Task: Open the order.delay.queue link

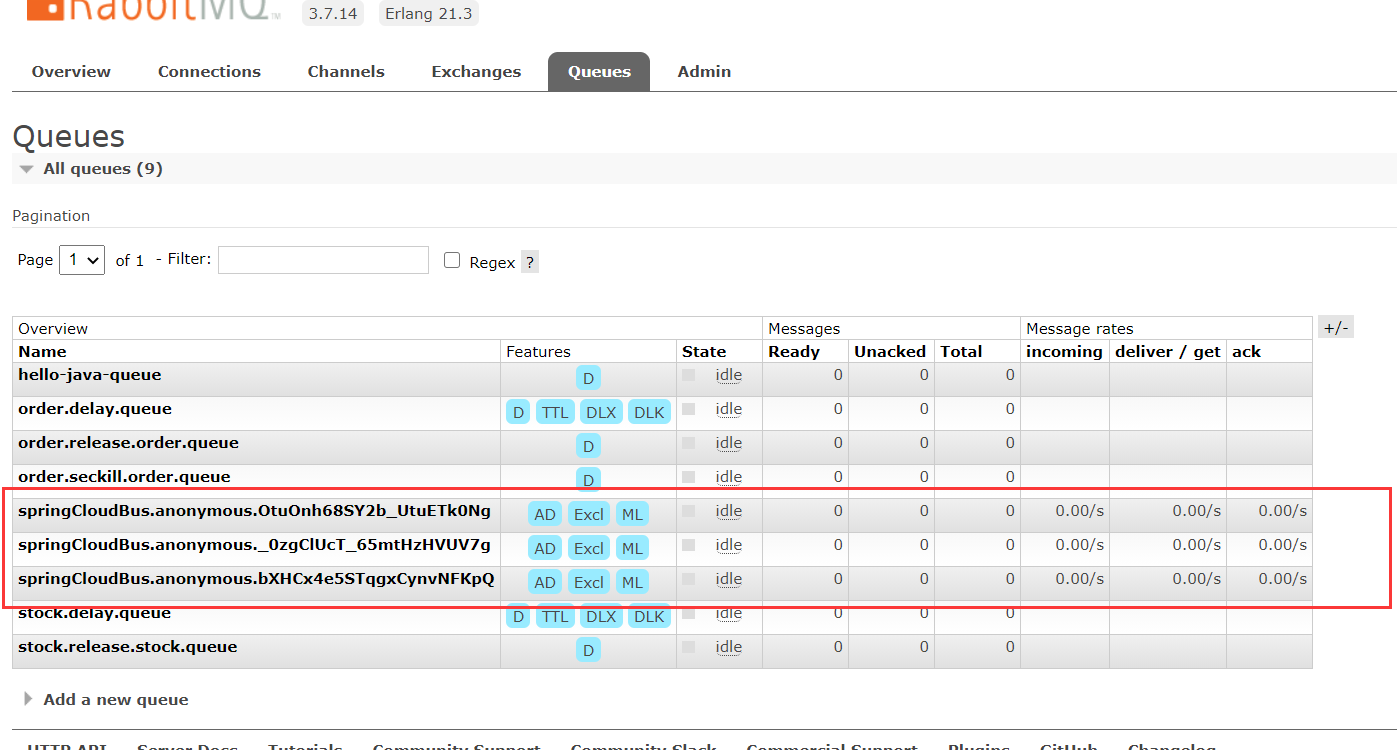Action: 95,409
